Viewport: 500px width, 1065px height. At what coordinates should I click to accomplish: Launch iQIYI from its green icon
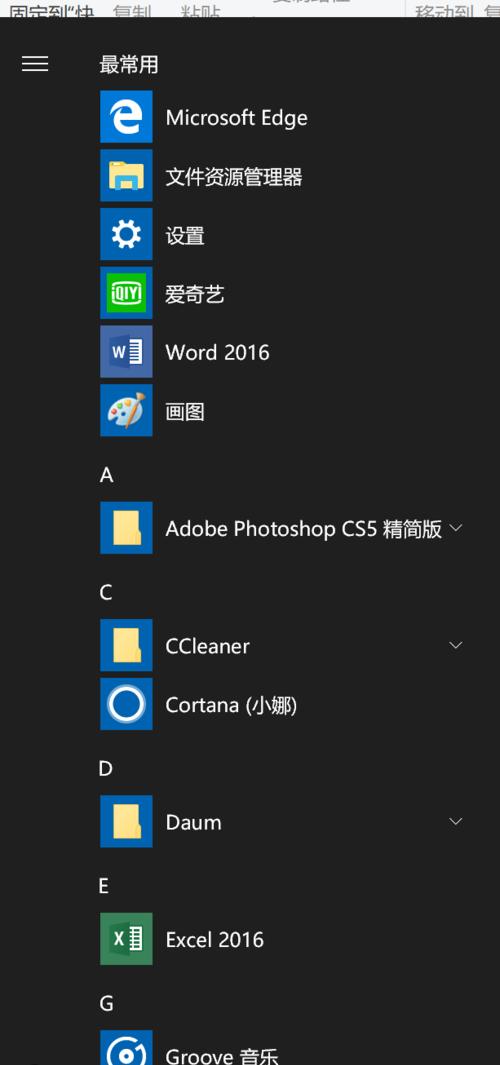(126, 293)
